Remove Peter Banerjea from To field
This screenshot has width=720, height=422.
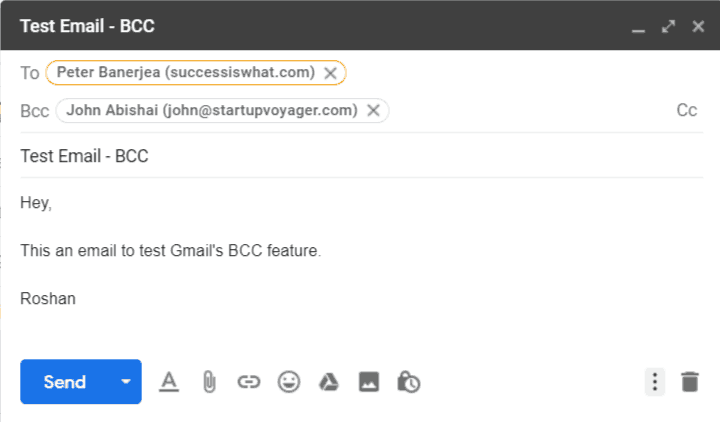(331, 73)
